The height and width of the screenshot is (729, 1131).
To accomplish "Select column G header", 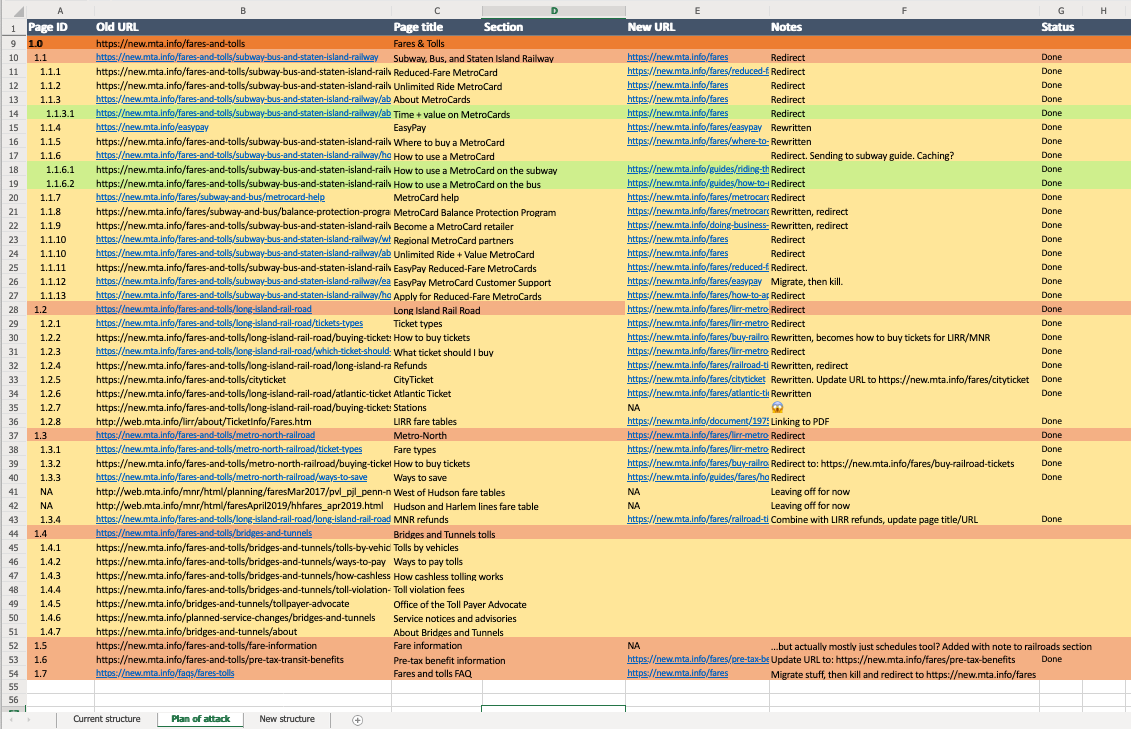I will (1061, 11).
